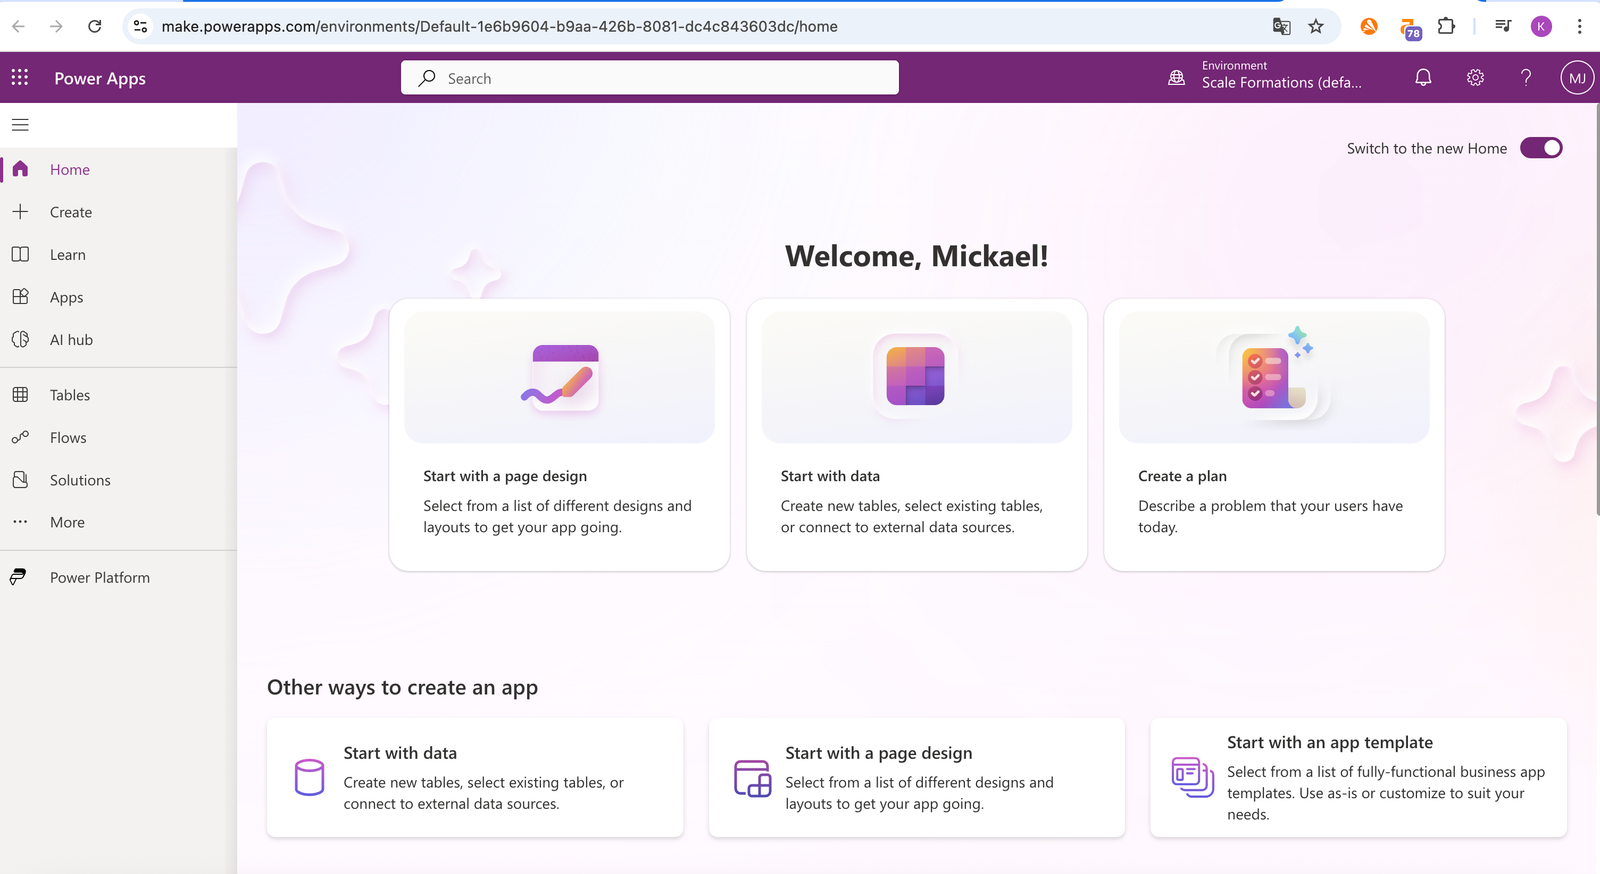Open the Chrome three-dot menu

(x=1579, y=26)
